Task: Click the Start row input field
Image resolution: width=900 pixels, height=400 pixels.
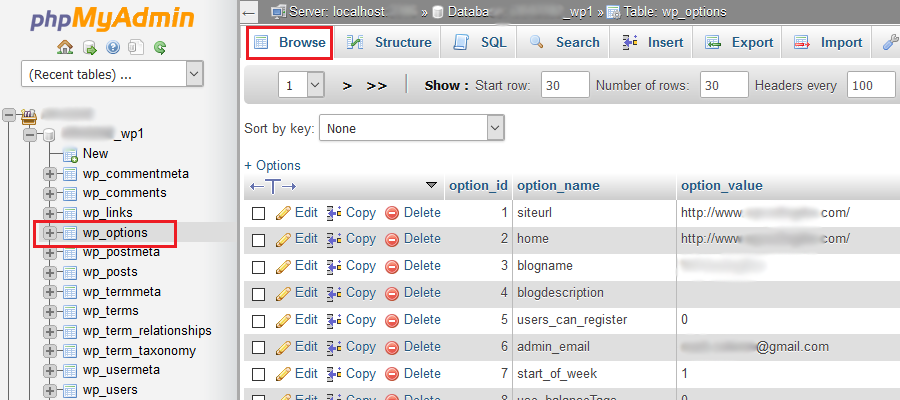Action: pyautogui.click(x=565, y=86)
